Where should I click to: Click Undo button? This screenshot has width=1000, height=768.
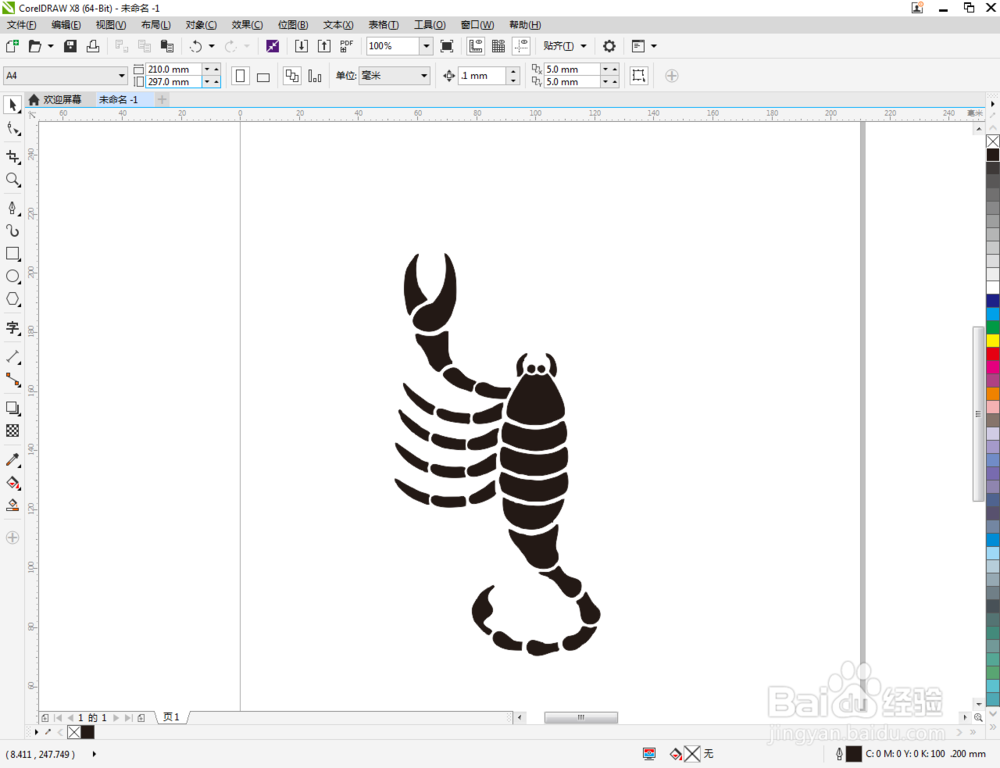(x=196, y=46)
